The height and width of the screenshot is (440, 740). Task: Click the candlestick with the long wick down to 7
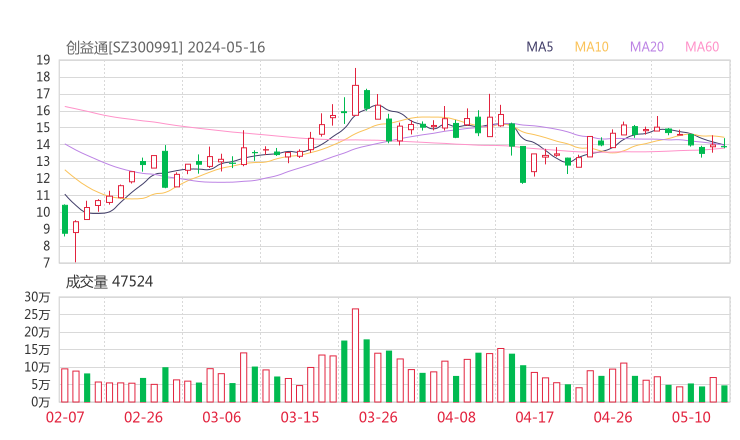pos(76,241)
